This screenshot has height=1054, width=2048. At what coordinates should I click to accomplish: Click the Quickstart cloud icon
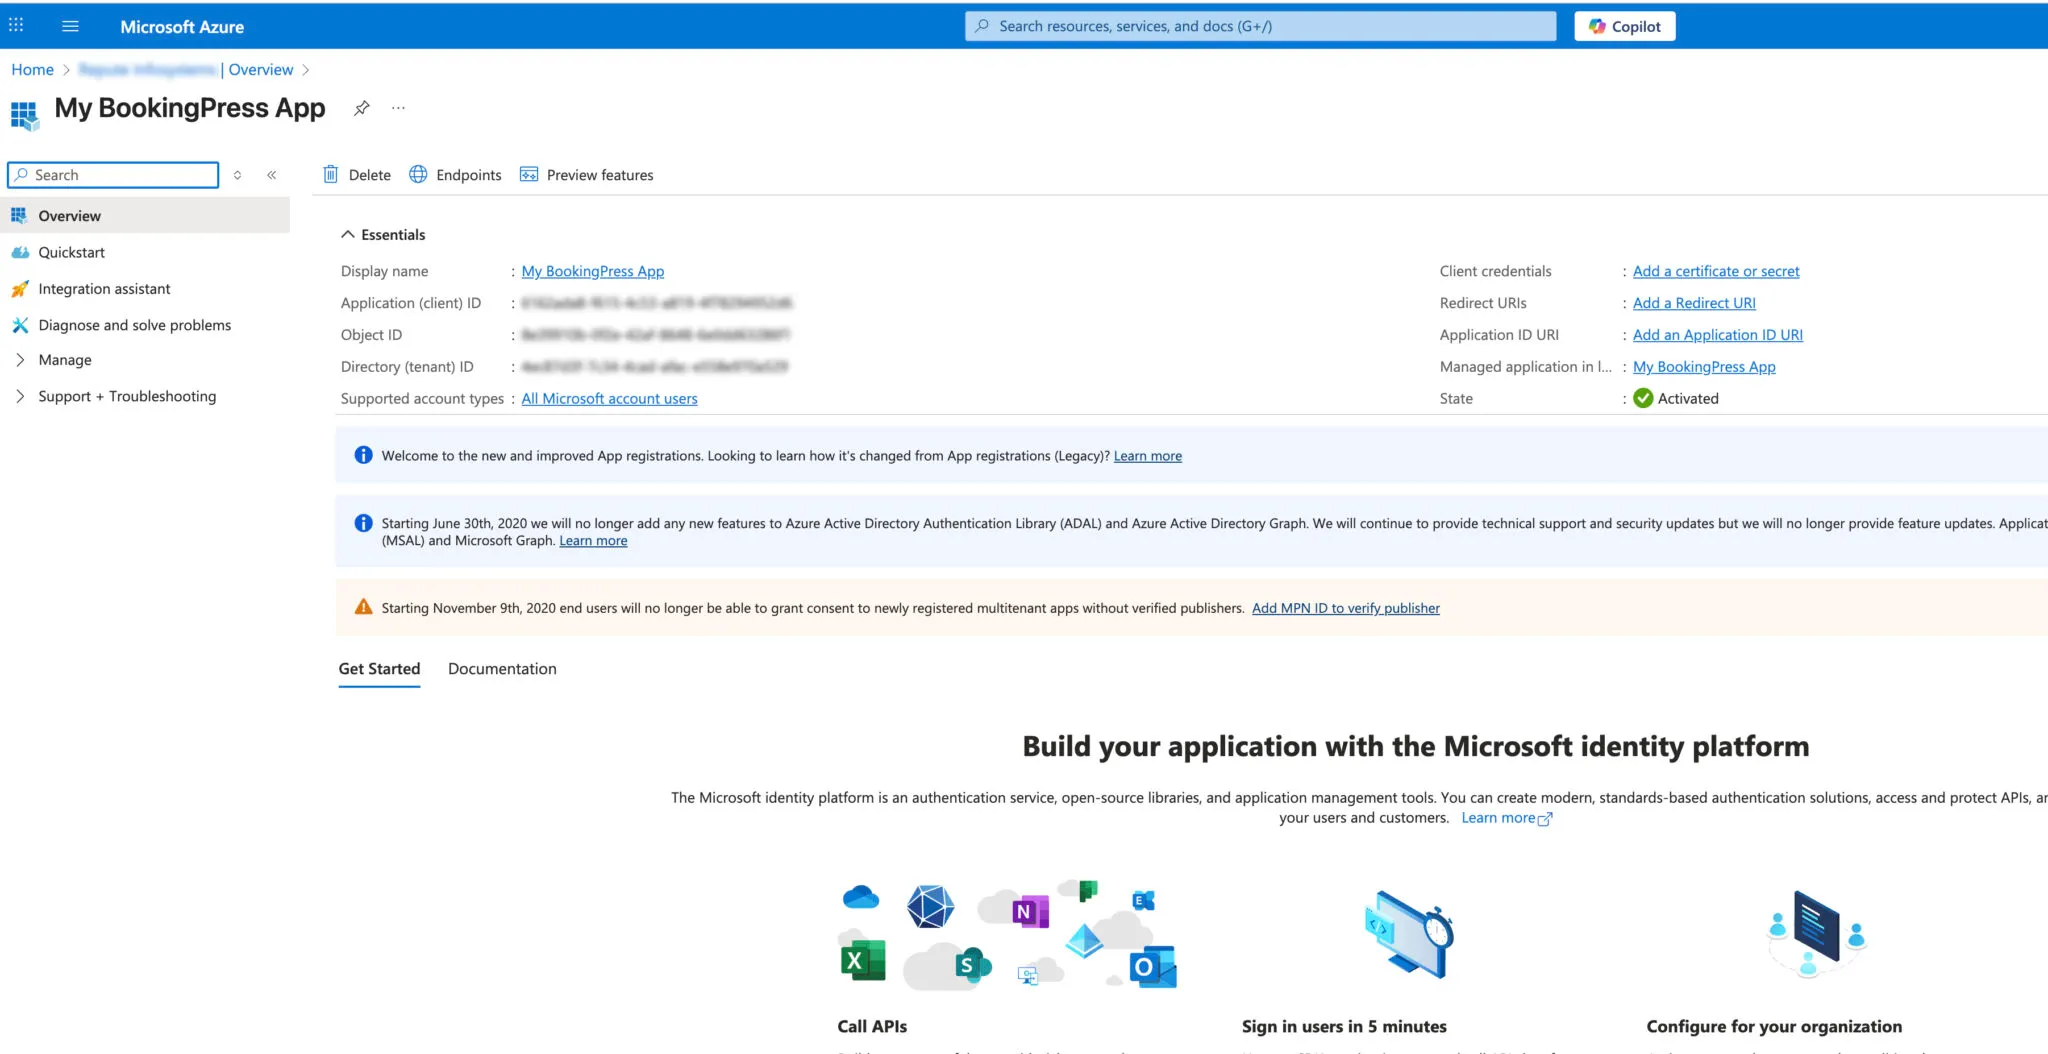click(20, 252)
